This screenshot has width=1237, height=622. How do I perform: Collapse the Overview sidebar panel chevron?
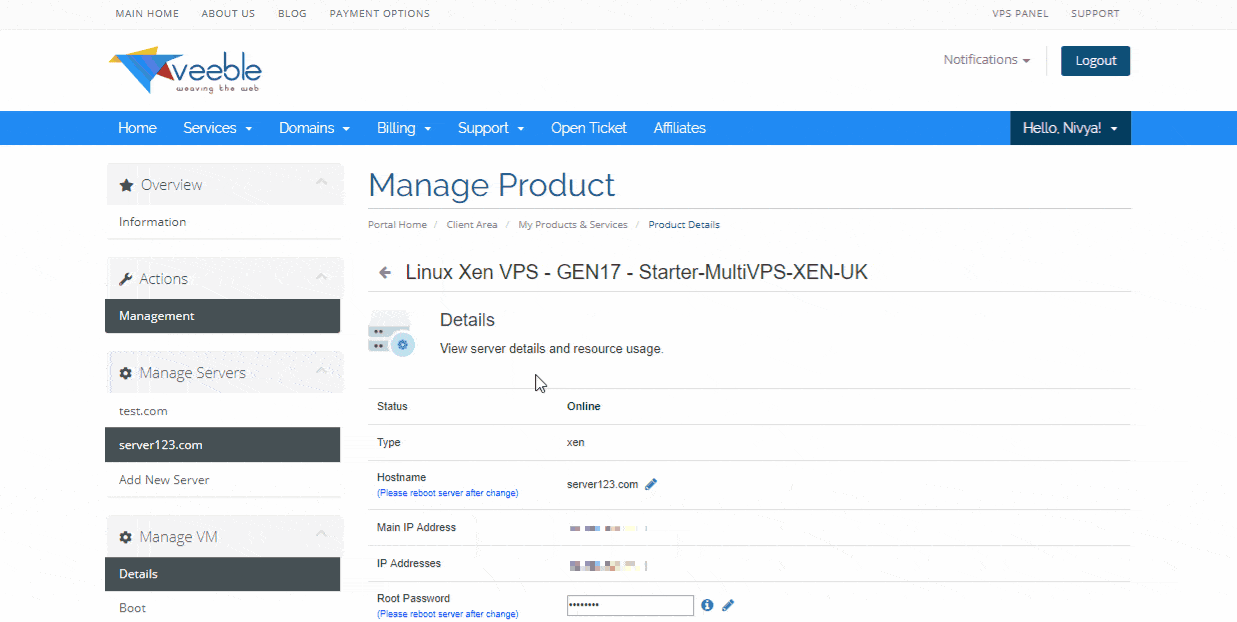click(321, 183)
